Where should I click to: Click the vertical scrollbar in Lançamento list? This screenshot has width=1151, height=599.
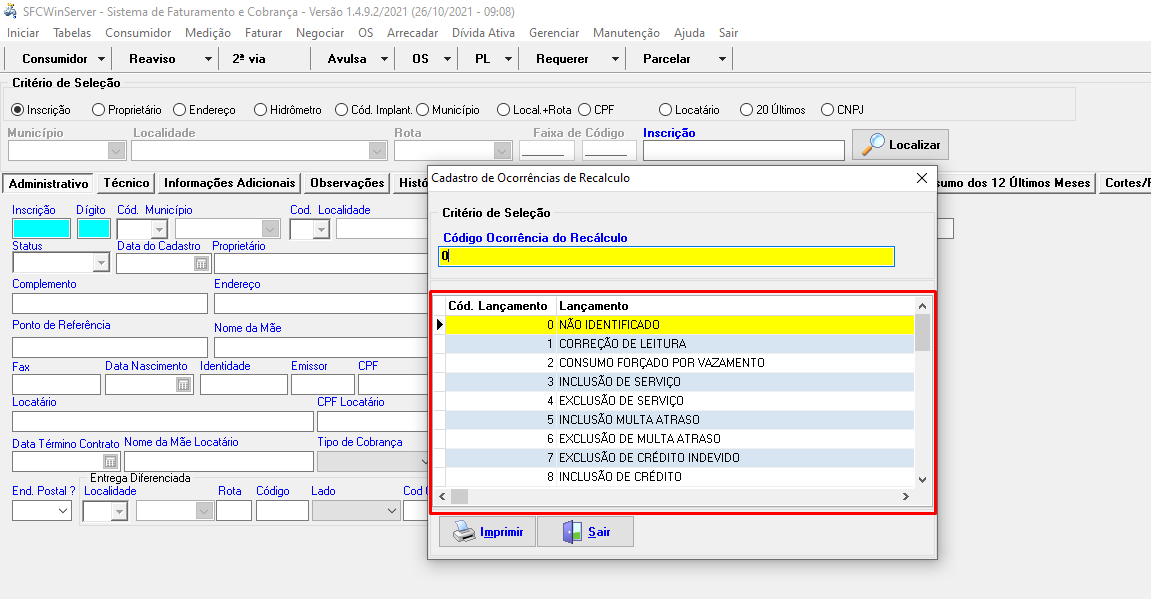click(922, 400)
